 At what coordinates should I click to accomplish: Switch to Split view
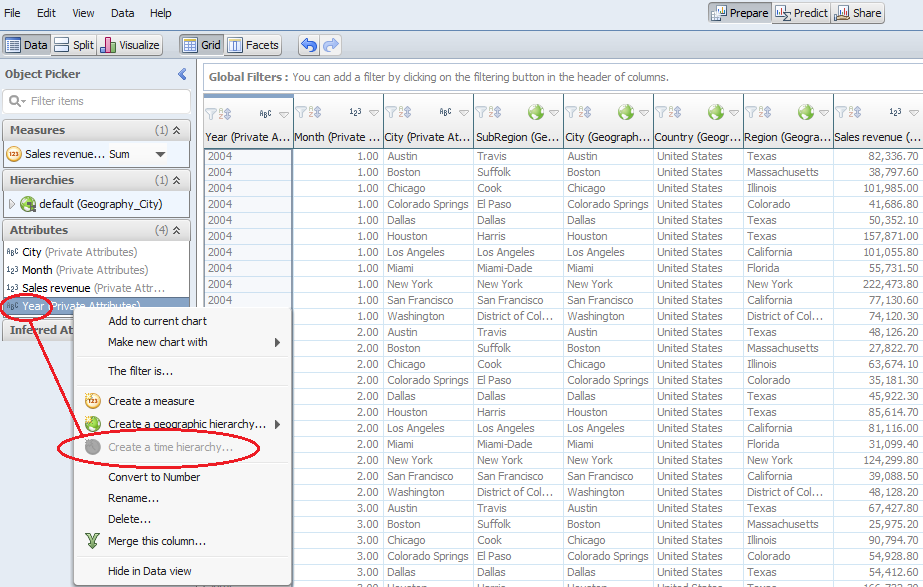74,45
